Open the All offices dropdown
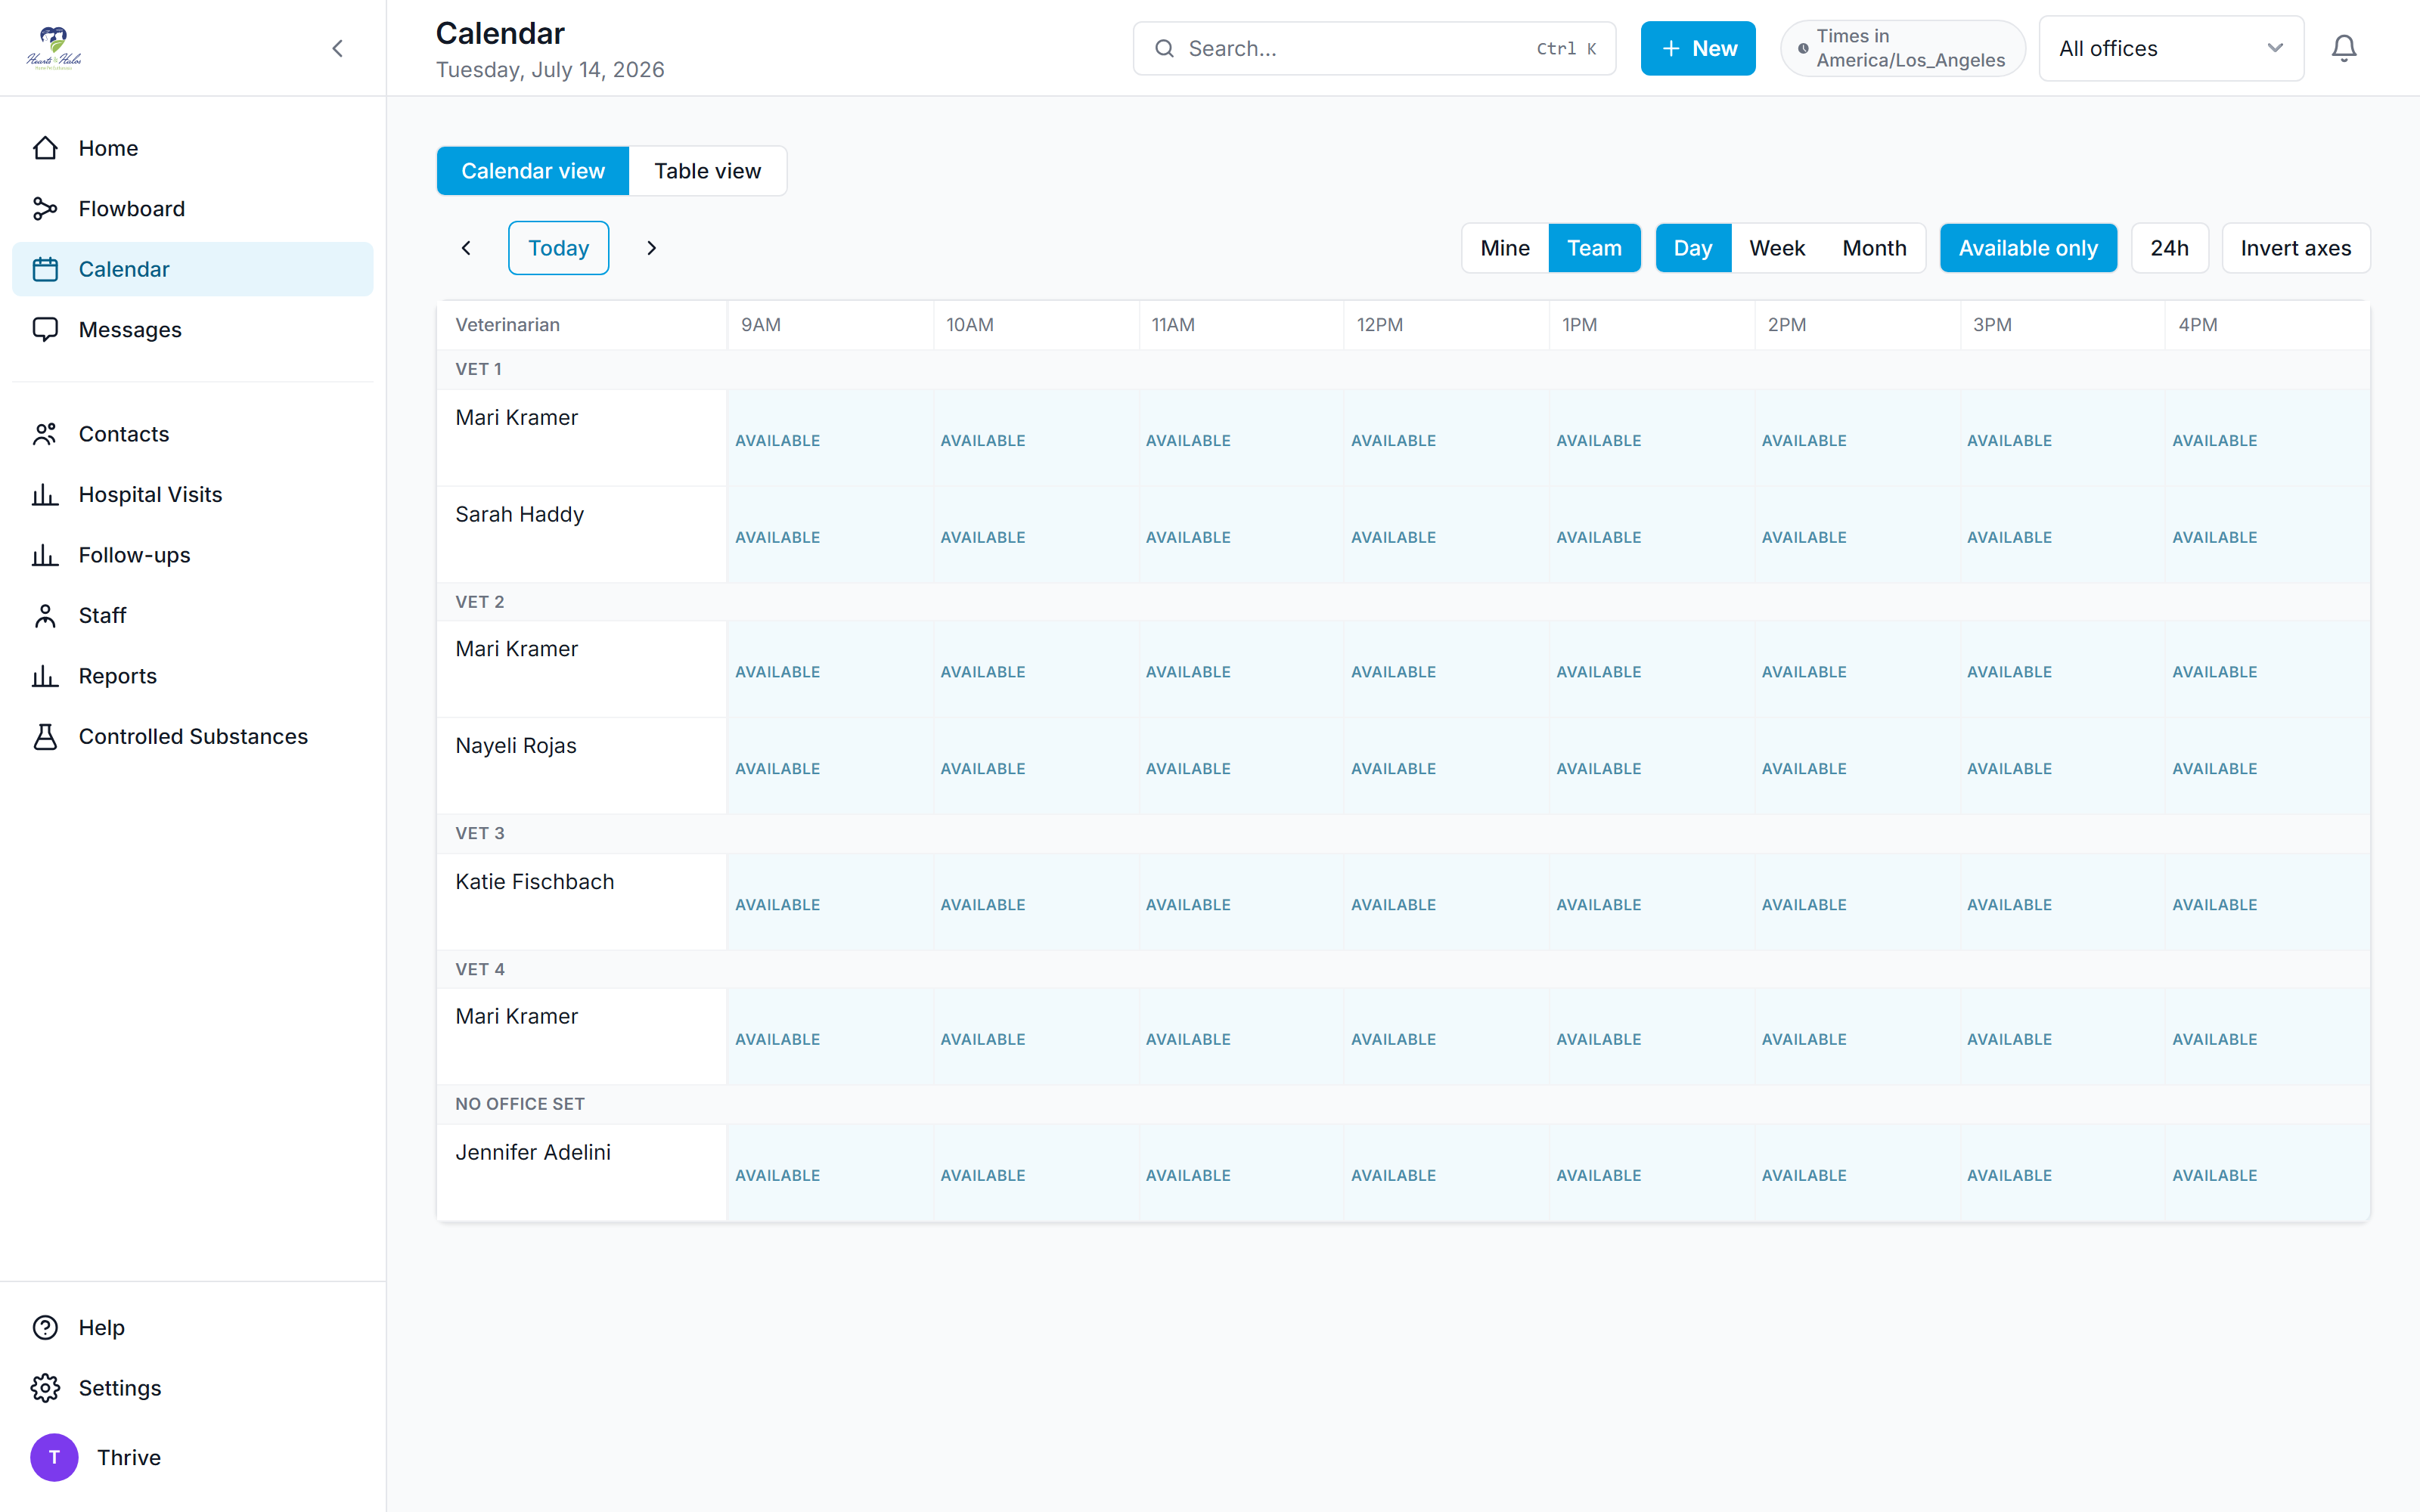Screen dimensions: 2420x1512 (x=2171, y=48)
